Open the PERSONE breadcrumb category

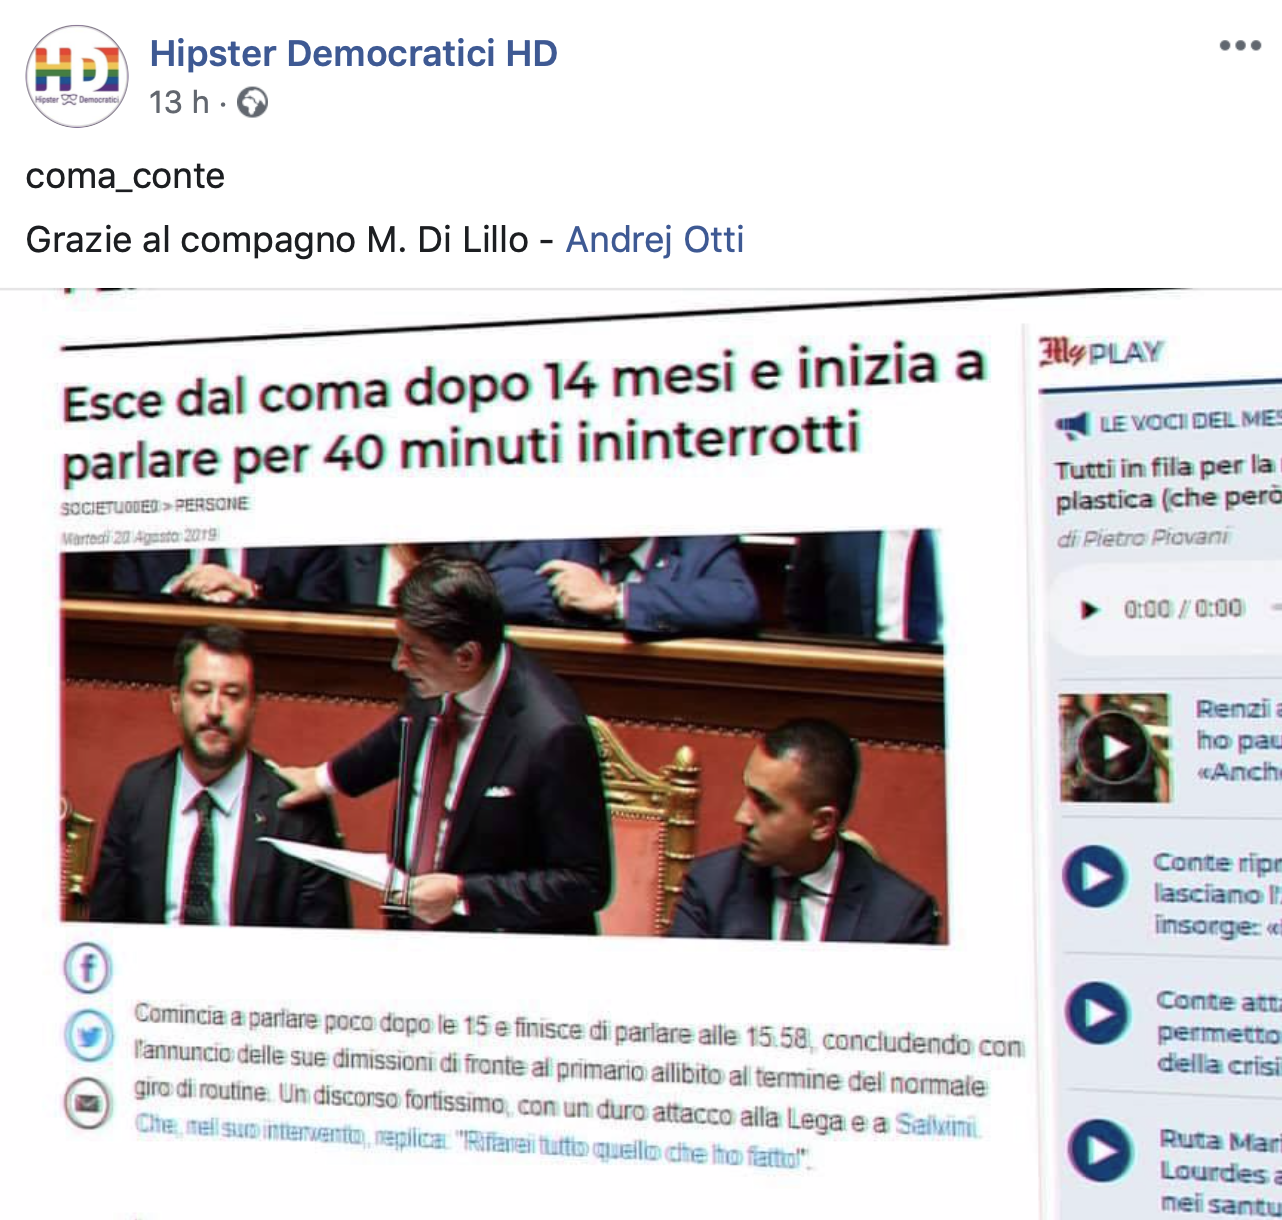point(212,504)
